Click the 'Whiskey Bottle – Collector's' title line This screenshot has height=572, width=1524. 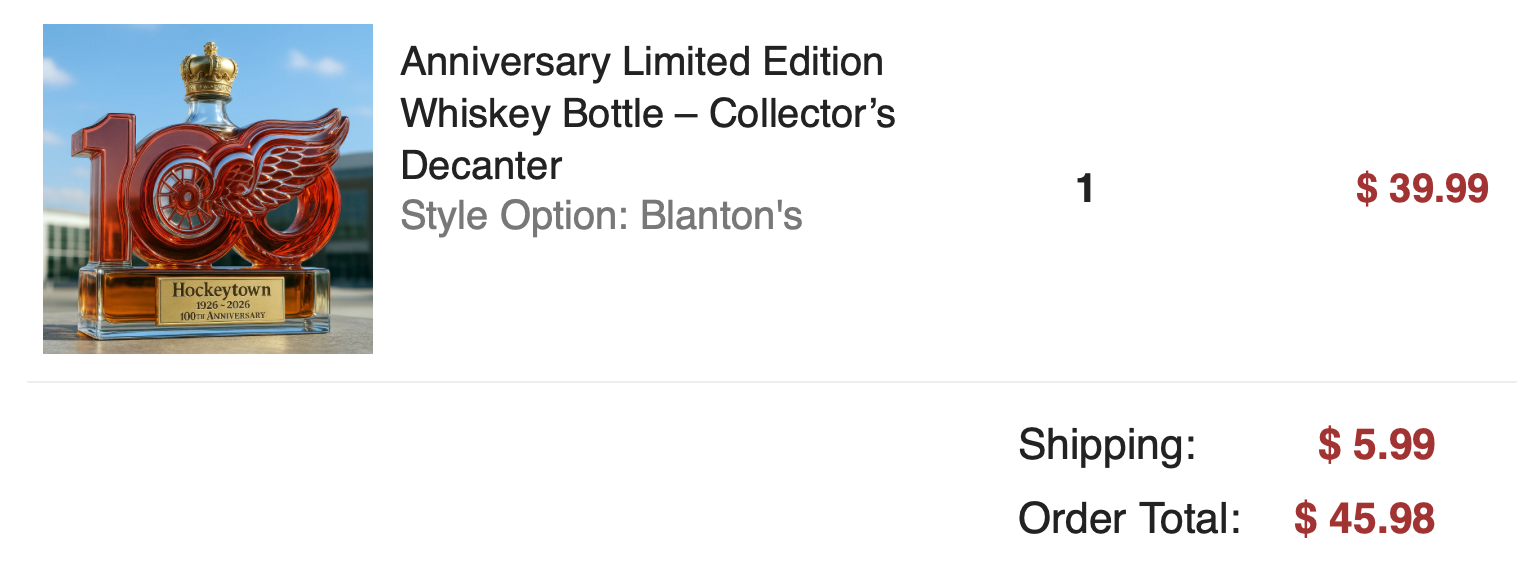click(648, 114)
